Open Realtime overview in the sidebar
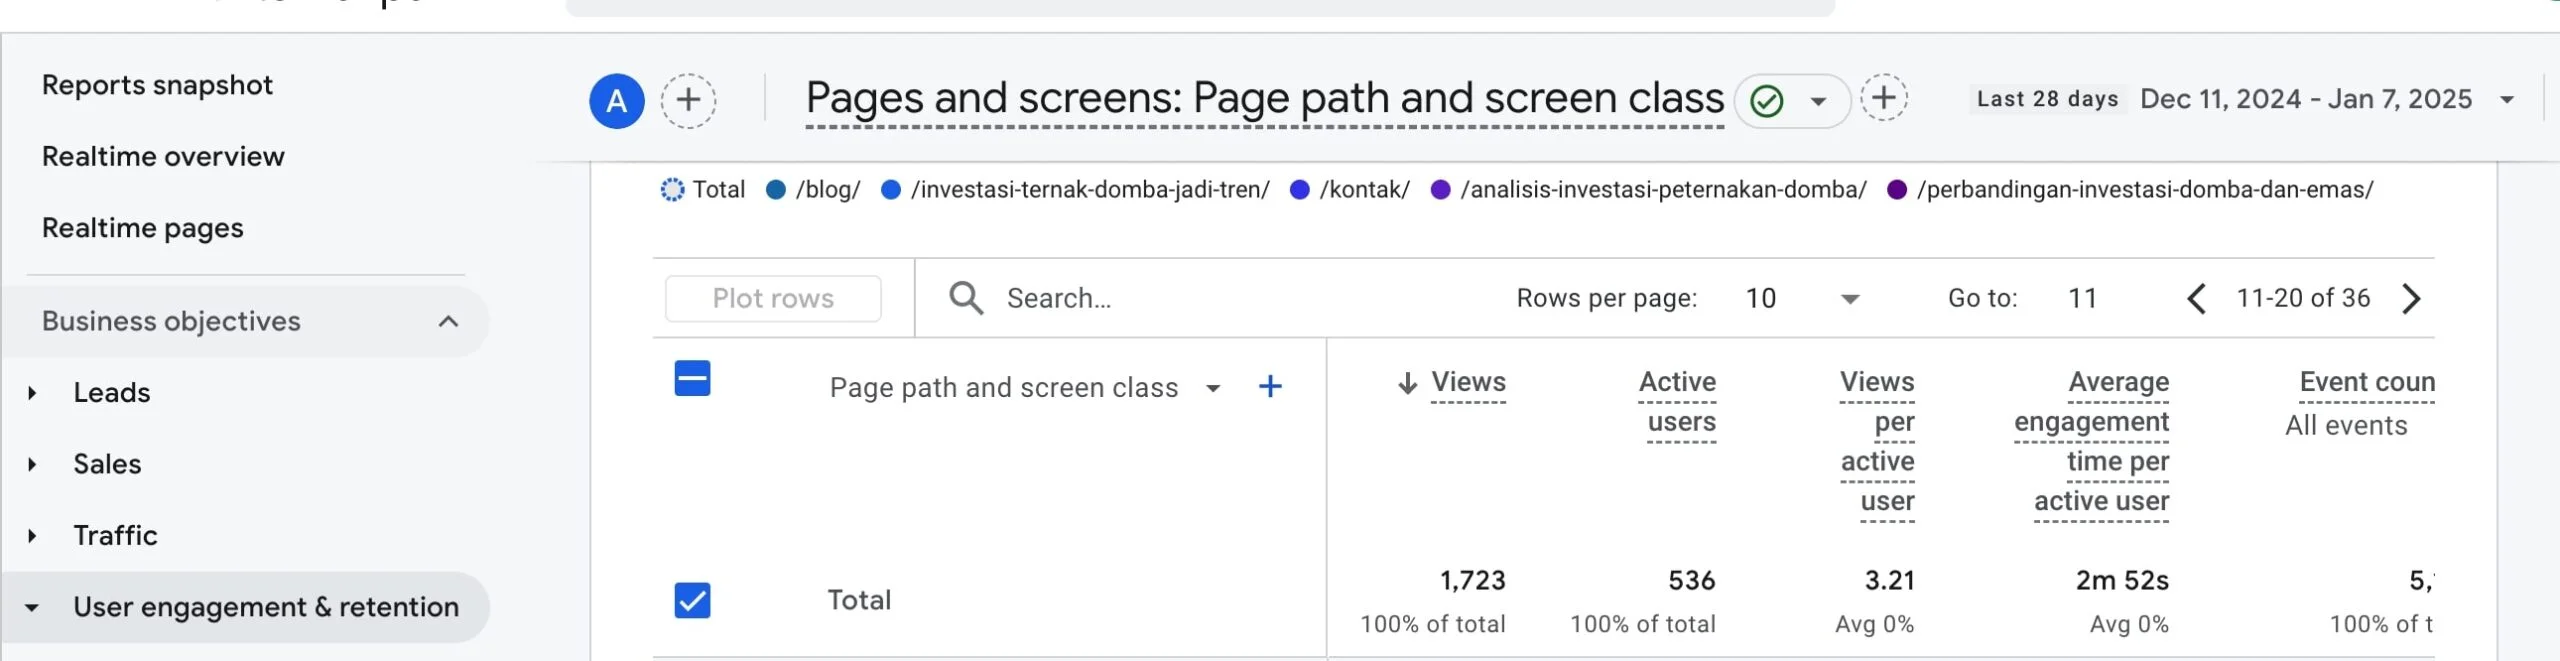This screenshot has width=2560, height=661. pyautogui.click(x=163, y=156)
